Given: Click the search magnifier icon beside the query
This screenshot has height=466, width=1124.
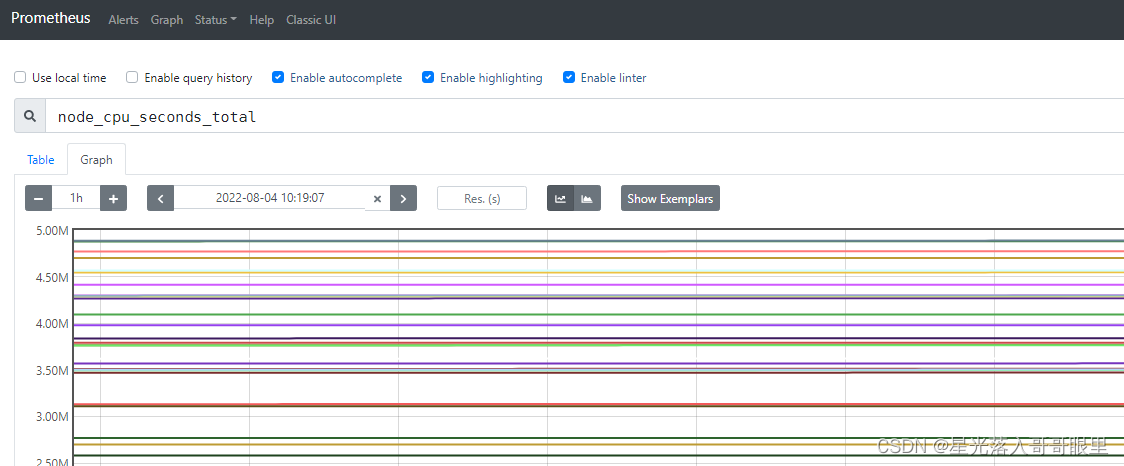Looking at the screenshot, I should coord(30,116).
